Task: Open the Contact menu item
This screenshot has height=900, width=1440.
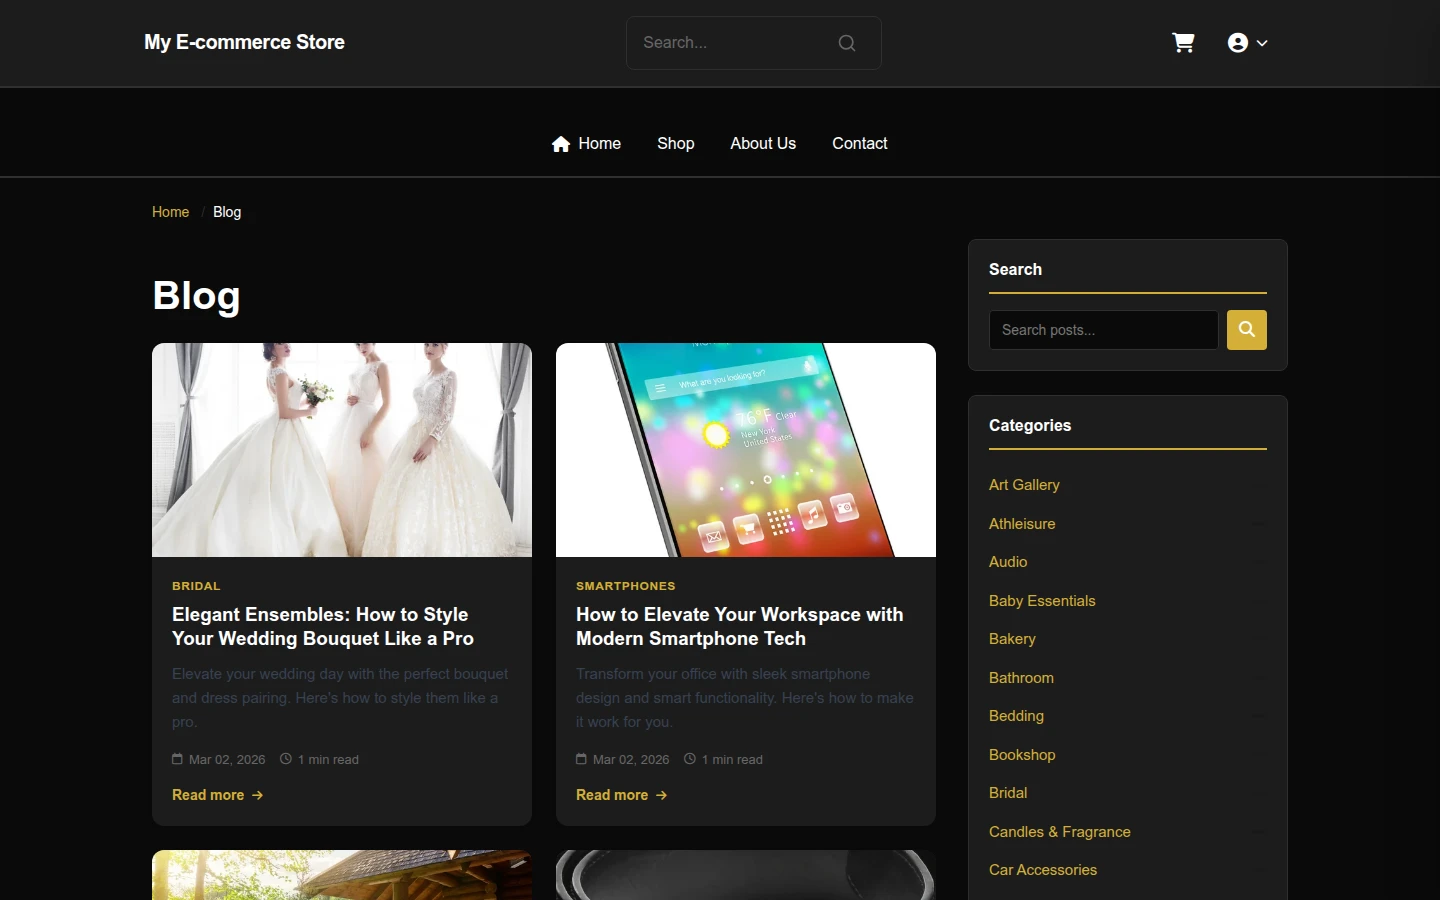Action: tap(860, 144)
